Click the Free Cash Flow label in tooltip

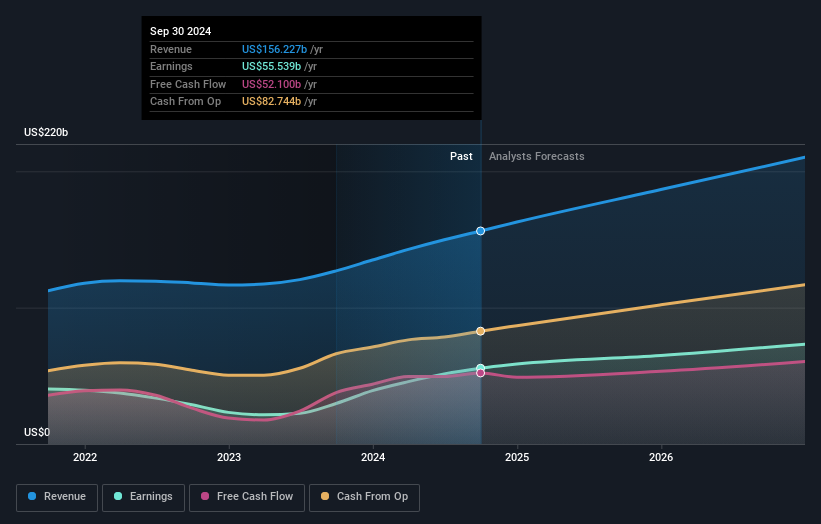point(188,84)
